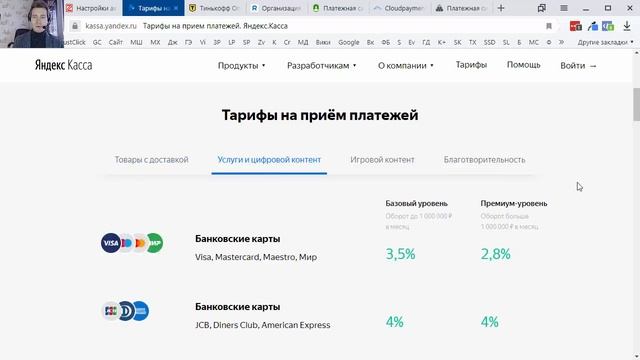The image size is (640, 360).
Task: Switch to the Cloudpayments browser tab
Action: pyautogui.click(x=400, y=8)
